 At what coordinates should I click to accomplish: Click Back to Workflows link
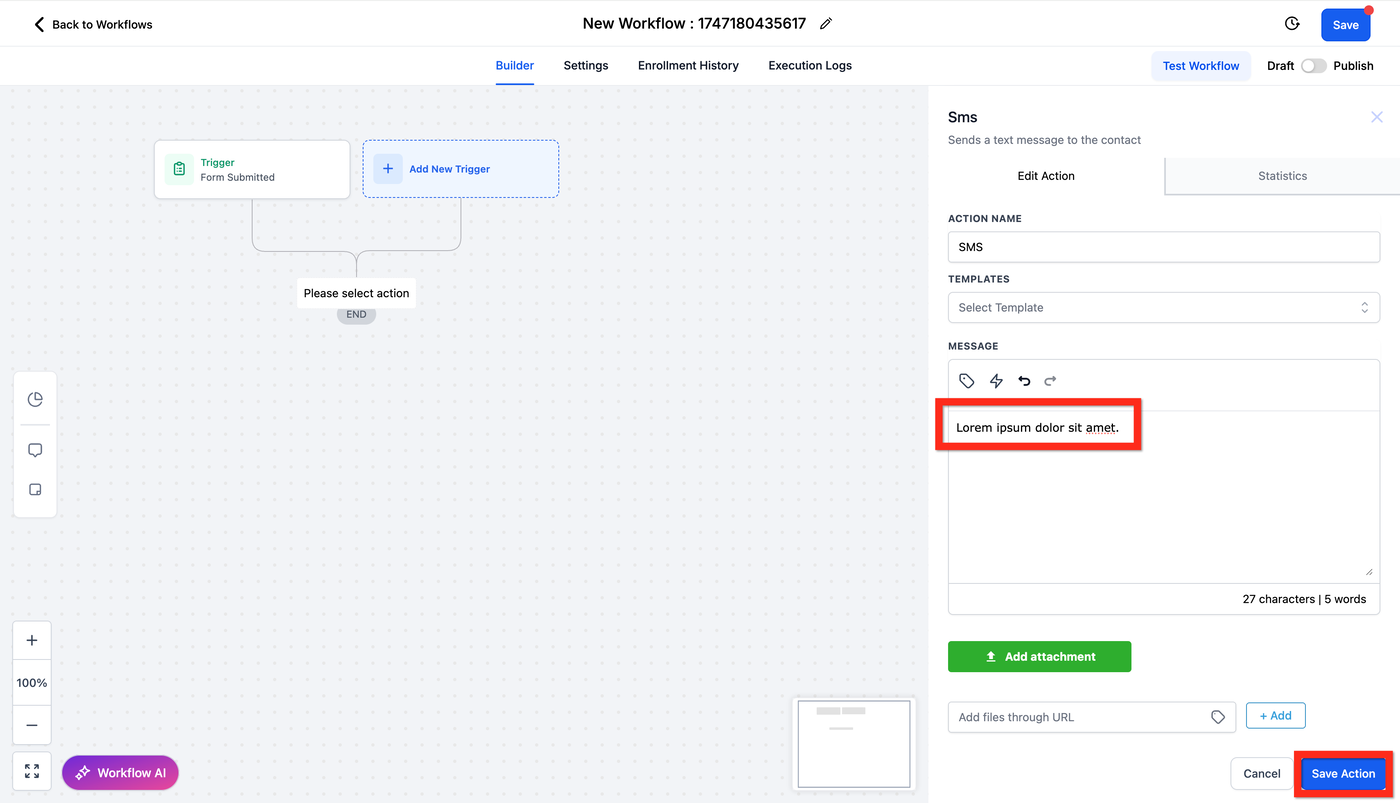click(x=102, y=24)
